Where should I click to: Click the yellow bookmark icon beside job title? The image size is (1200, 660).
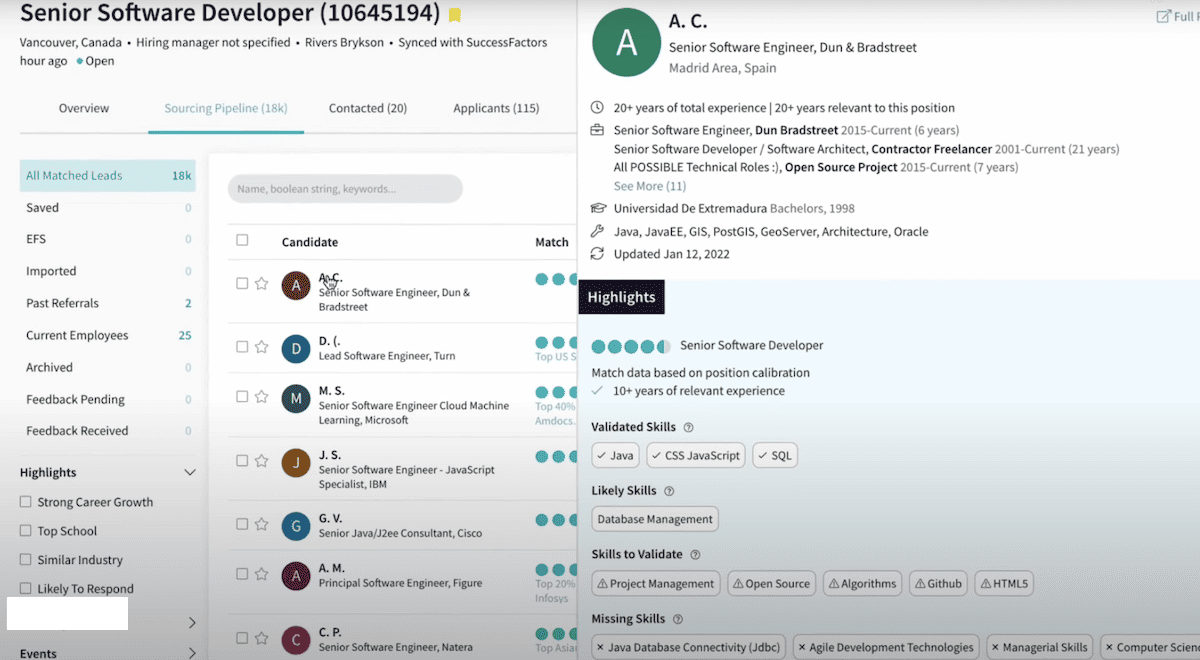click(455, 15)
